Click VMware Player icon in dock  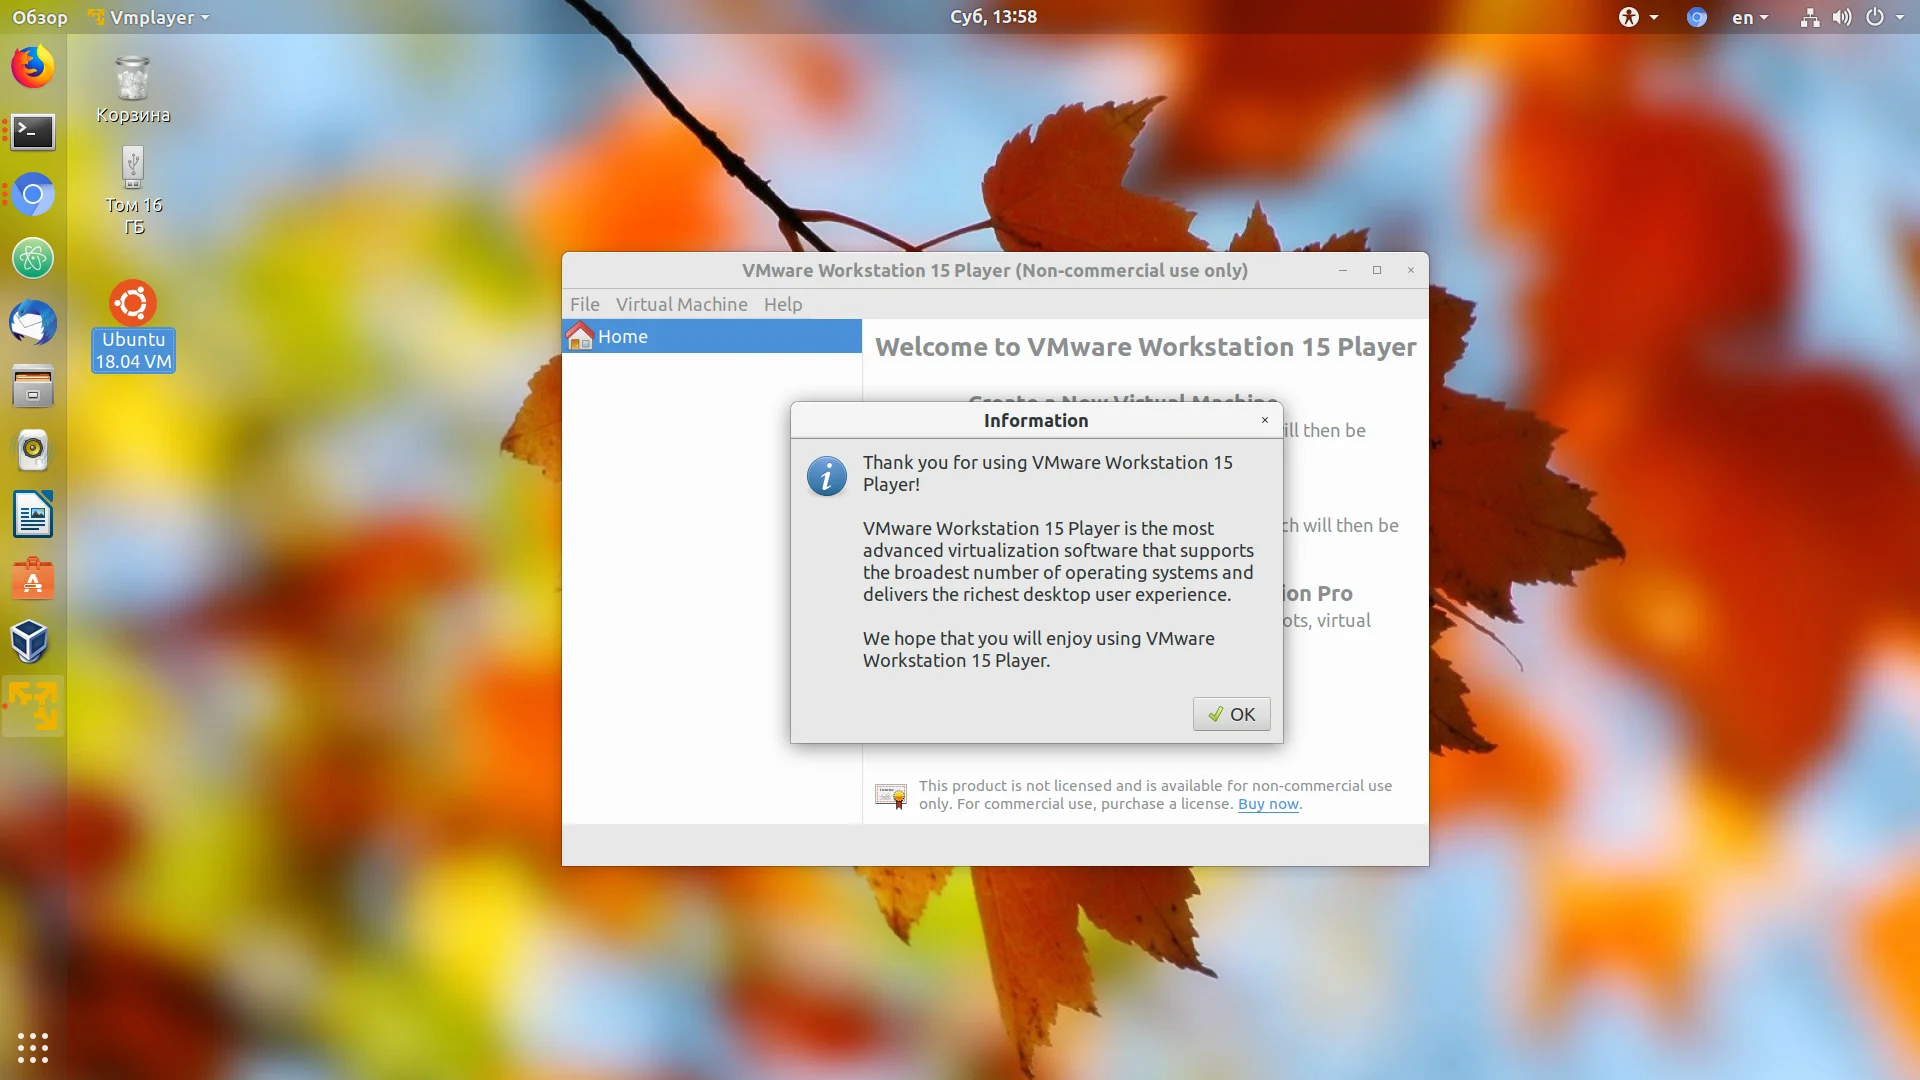32,706
